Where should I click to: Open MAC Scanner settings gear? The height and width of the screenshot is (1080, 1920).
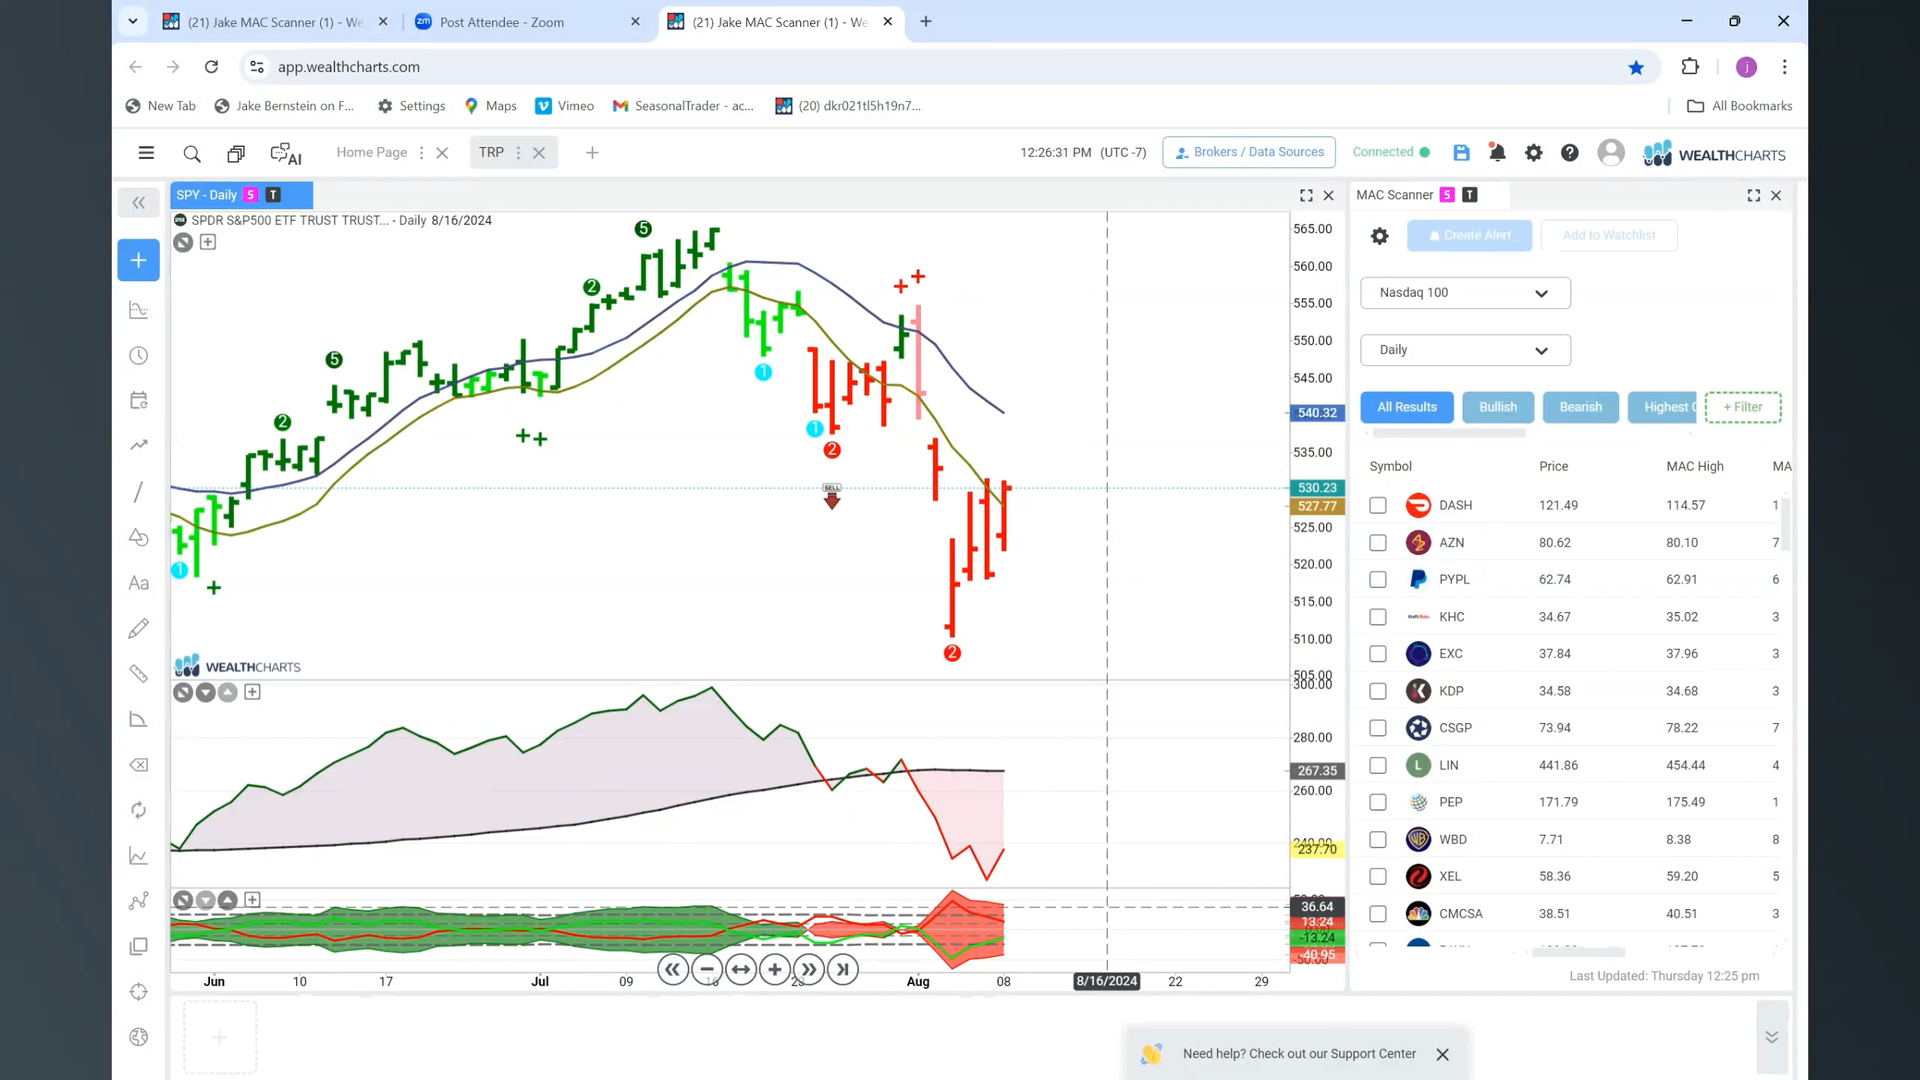[1380, 236]
